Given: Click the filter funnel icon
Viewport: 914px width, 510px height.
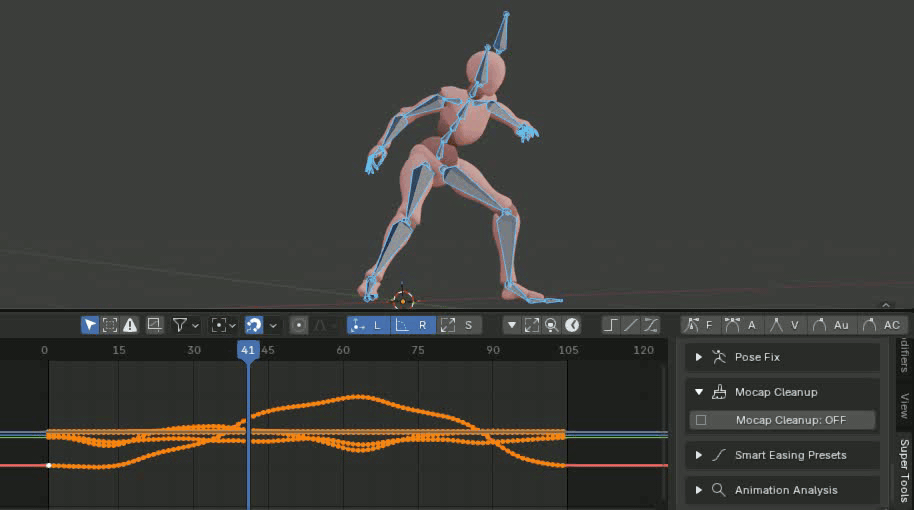Looking at the screenshot, I should click(180, 325).
